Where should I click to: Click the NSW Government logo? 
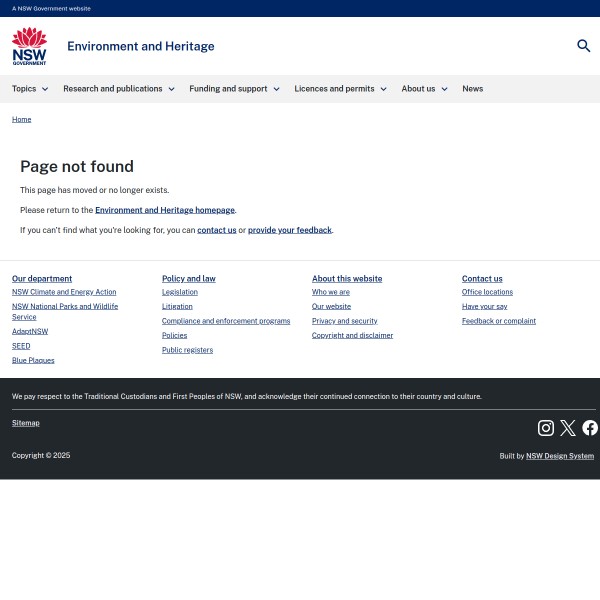(x=29, y=46)
